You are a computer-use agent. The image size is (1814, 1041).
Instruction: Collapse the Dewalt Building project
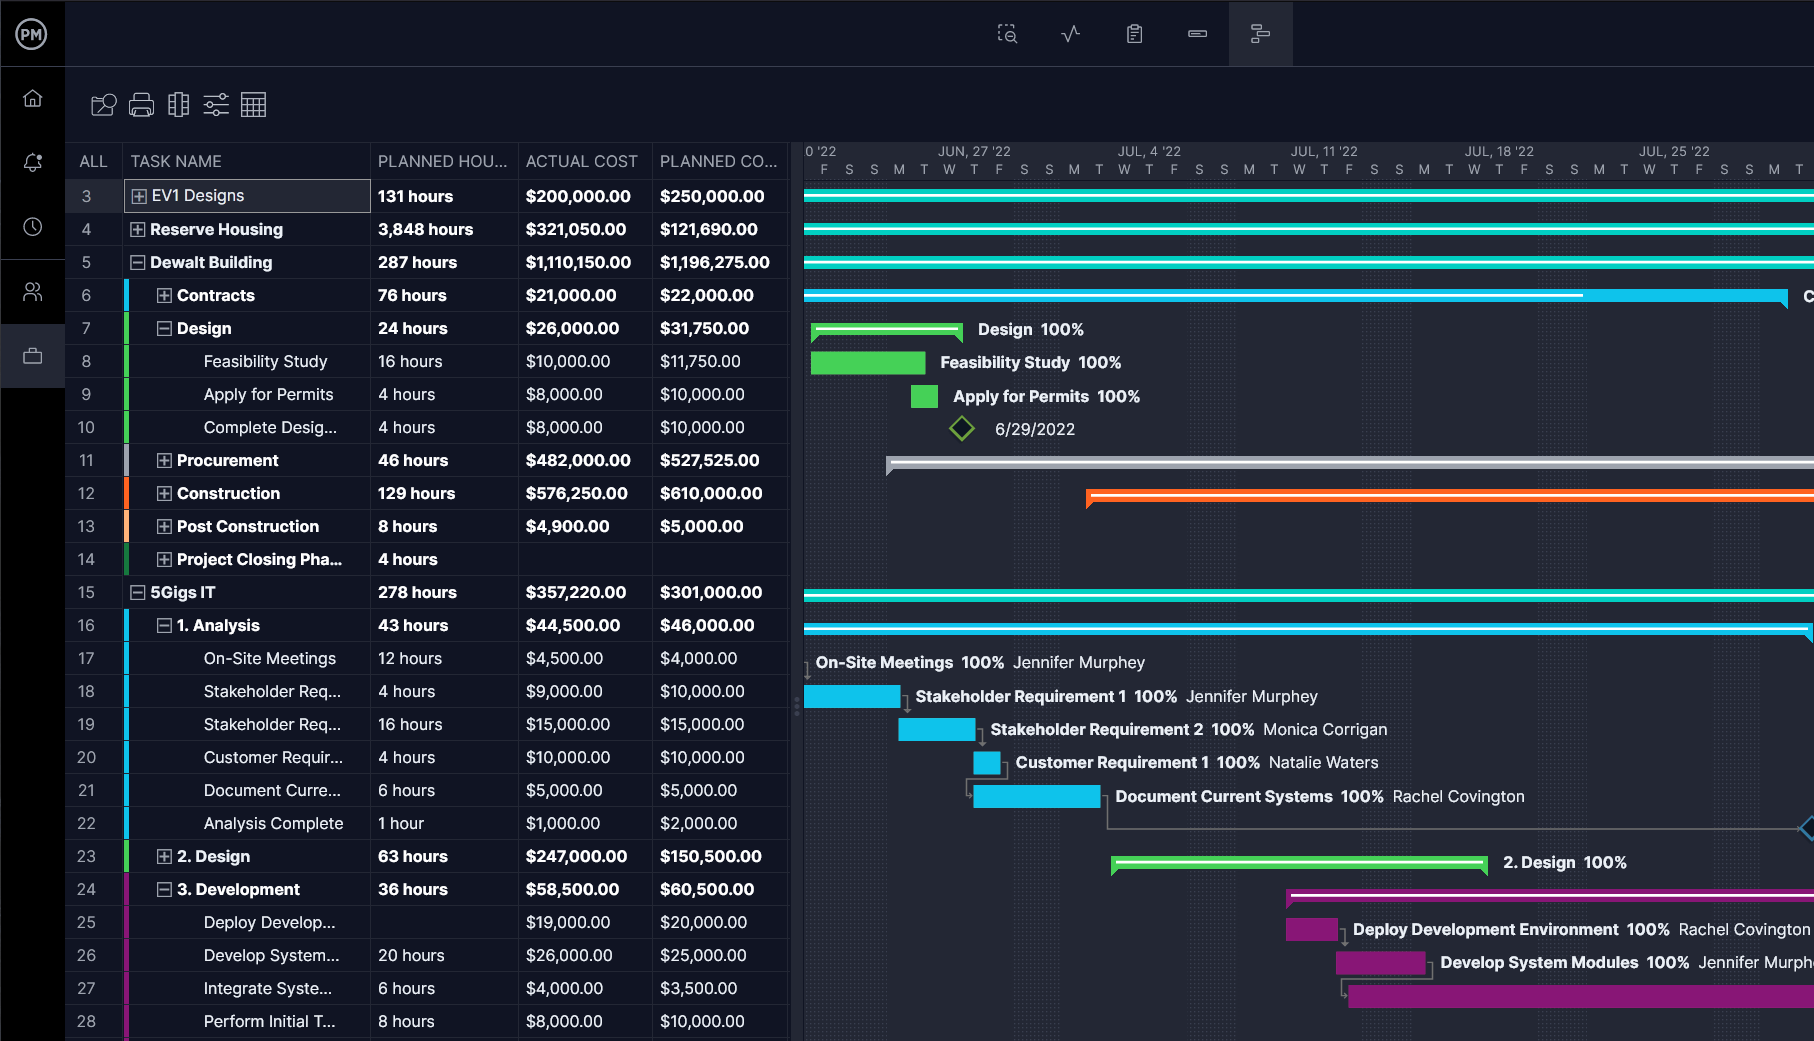[138, 263]
